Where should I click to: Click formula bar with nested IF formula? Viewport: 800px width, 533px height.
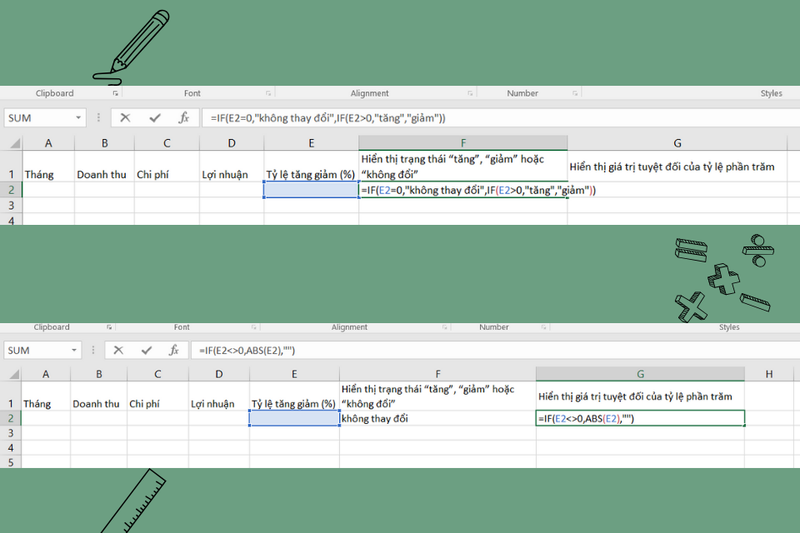point(501,118)
